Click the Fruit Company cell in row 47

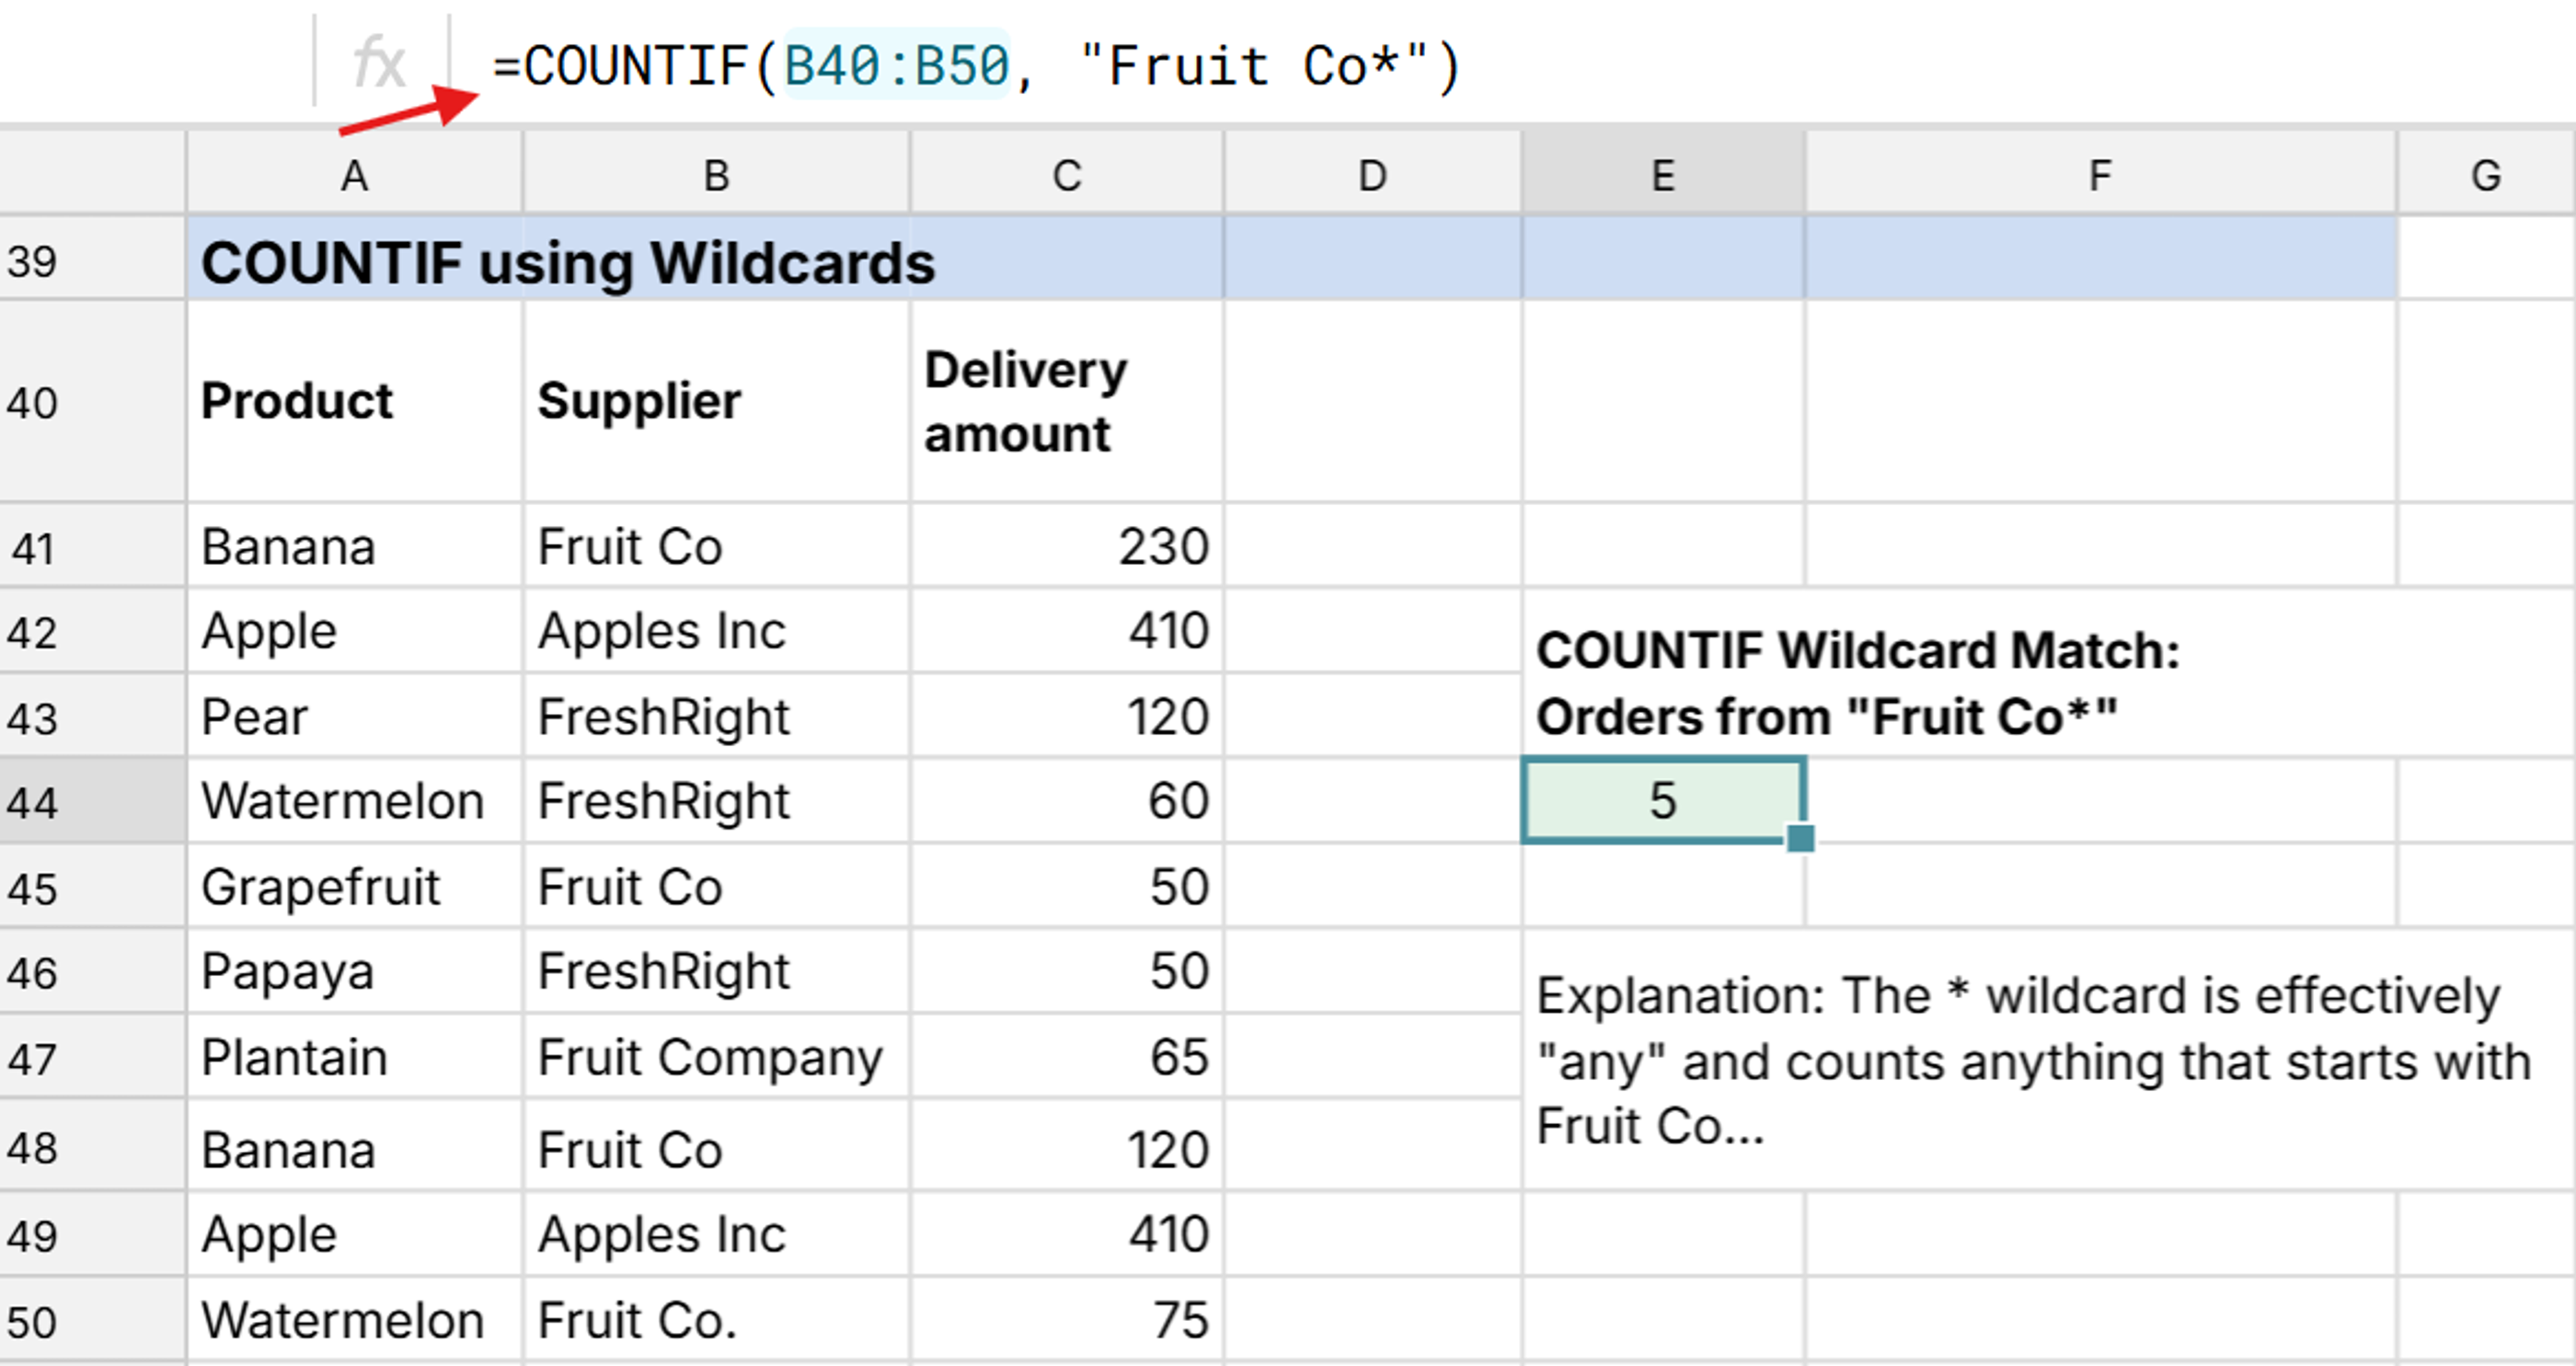click(x=715, y=1057)
